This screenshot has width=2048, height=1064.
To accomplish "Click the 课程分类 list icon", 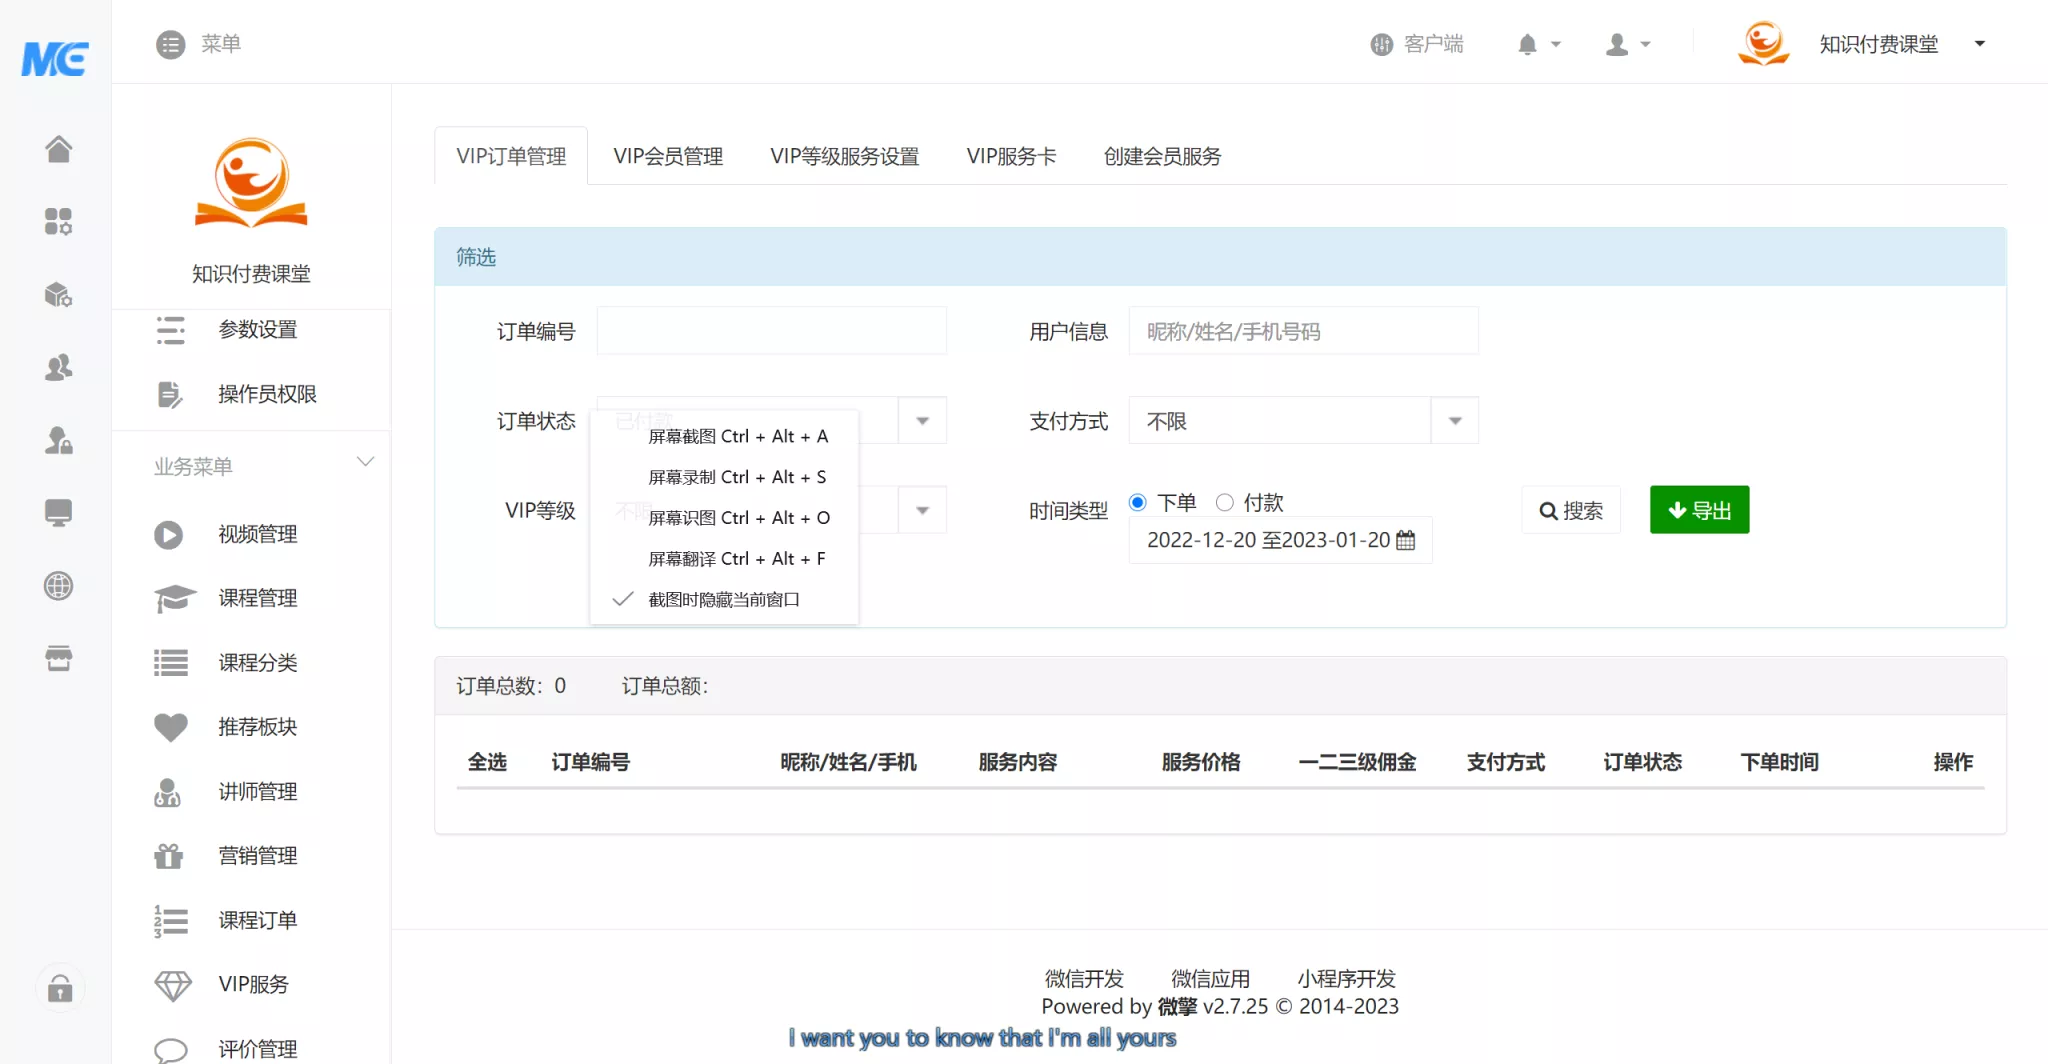I will 171,663.
